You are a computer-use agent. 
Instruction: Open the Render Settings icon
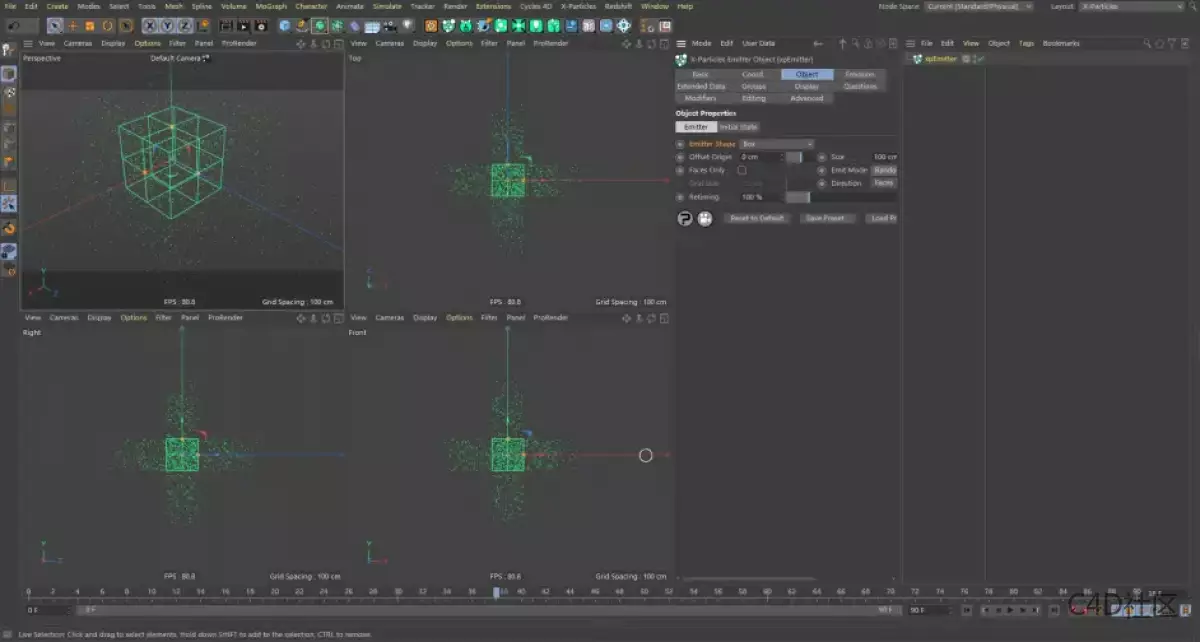[263, 25]
